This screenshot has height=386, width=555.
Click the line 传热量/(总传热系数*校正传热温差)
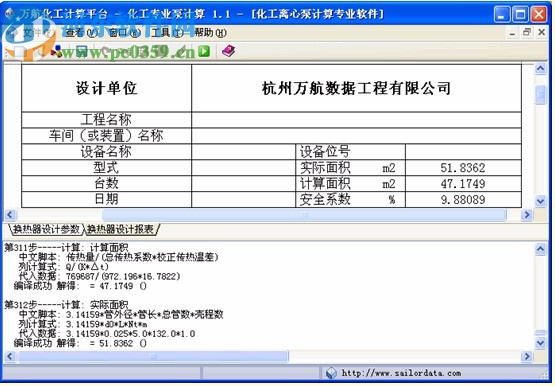[x=119, y=257]
